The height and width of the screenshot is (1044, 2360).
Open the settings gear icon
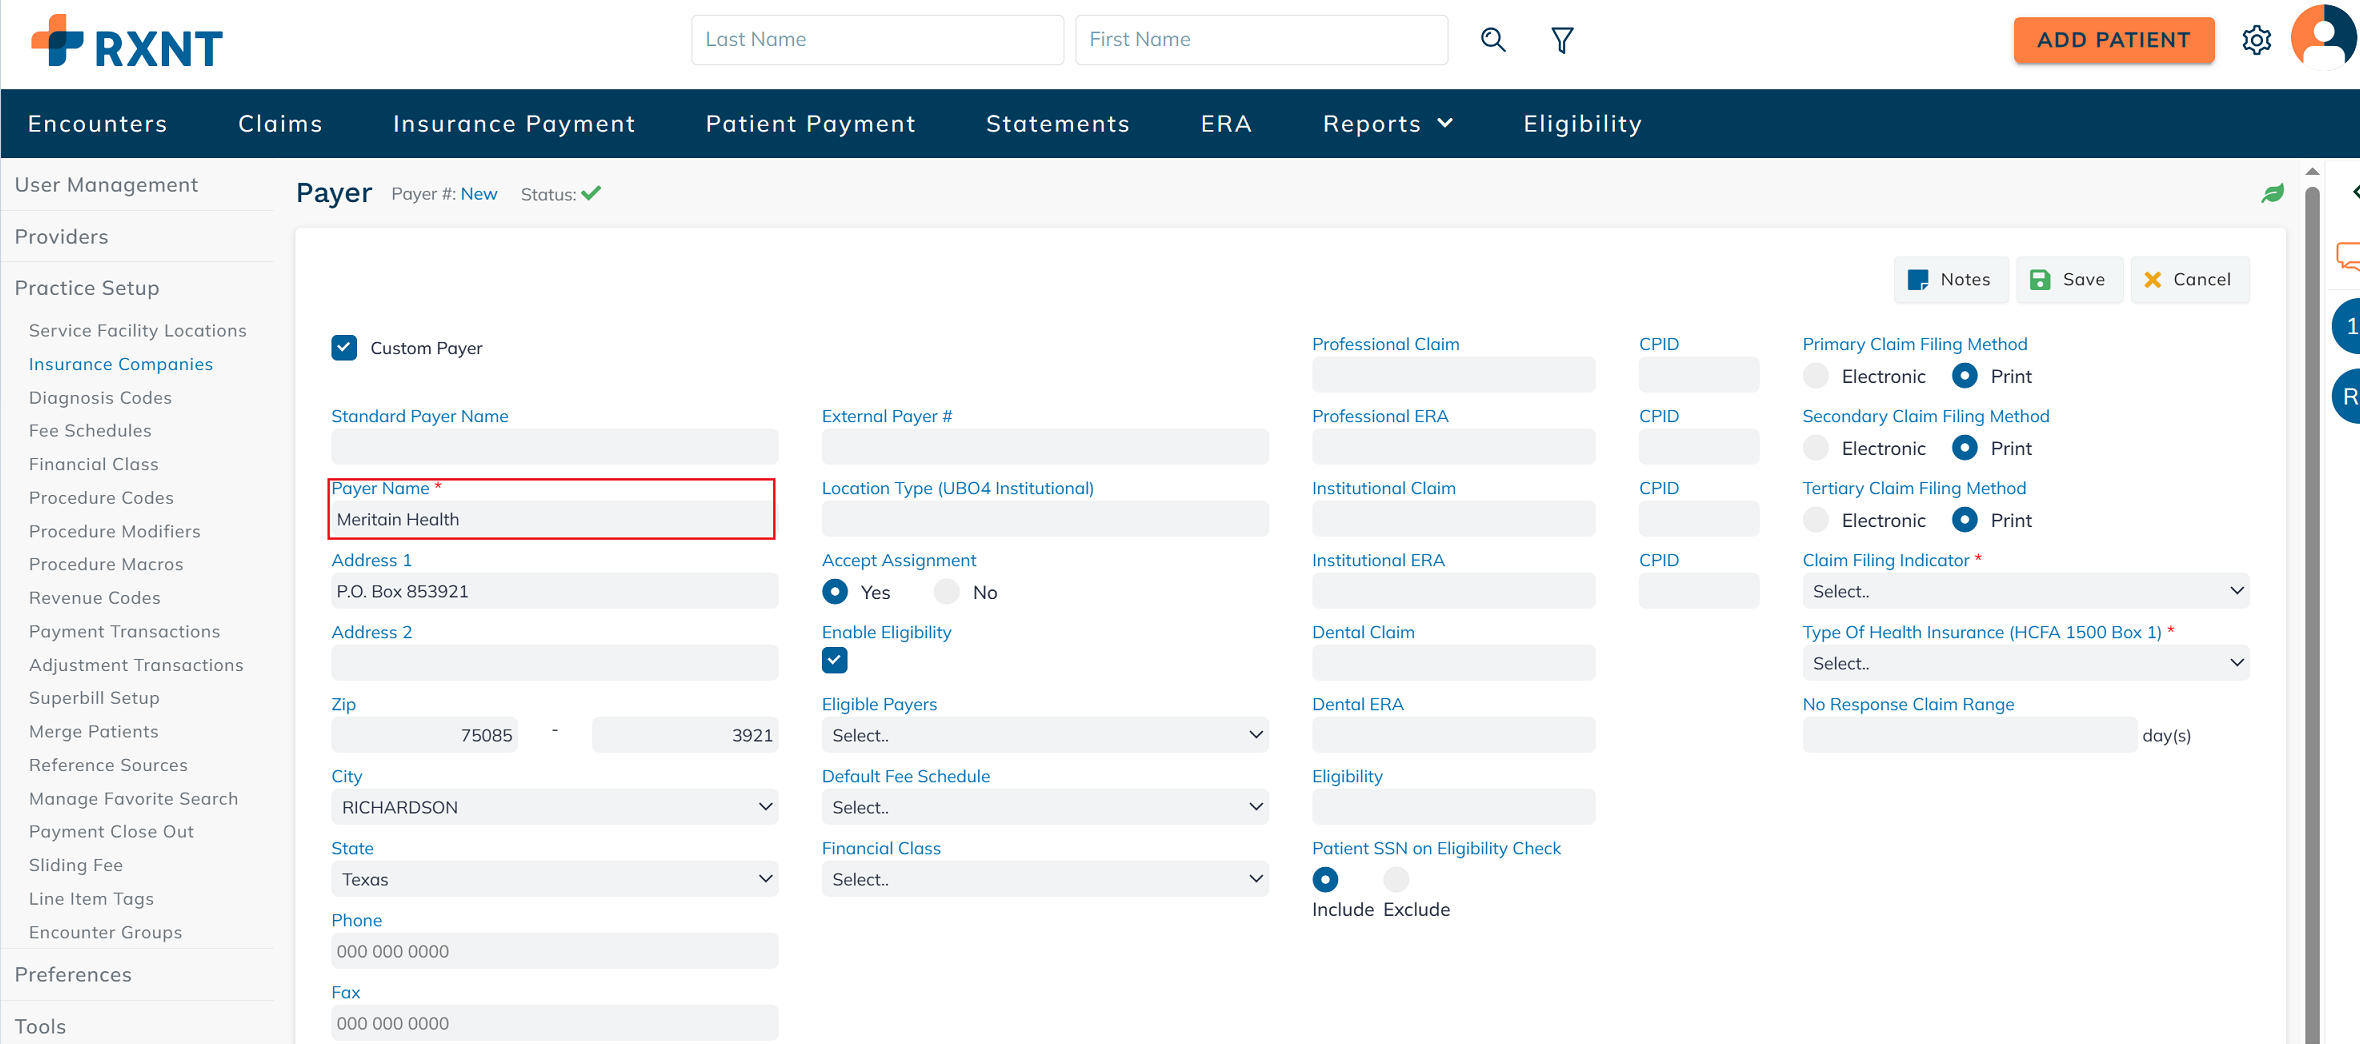2256,40
